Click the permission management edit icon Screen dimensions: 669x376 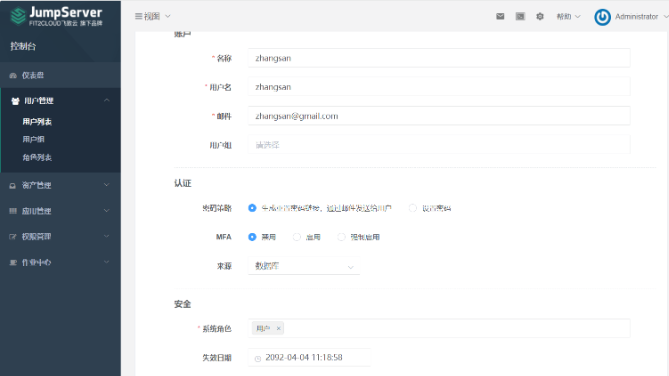tap(13, 236)
